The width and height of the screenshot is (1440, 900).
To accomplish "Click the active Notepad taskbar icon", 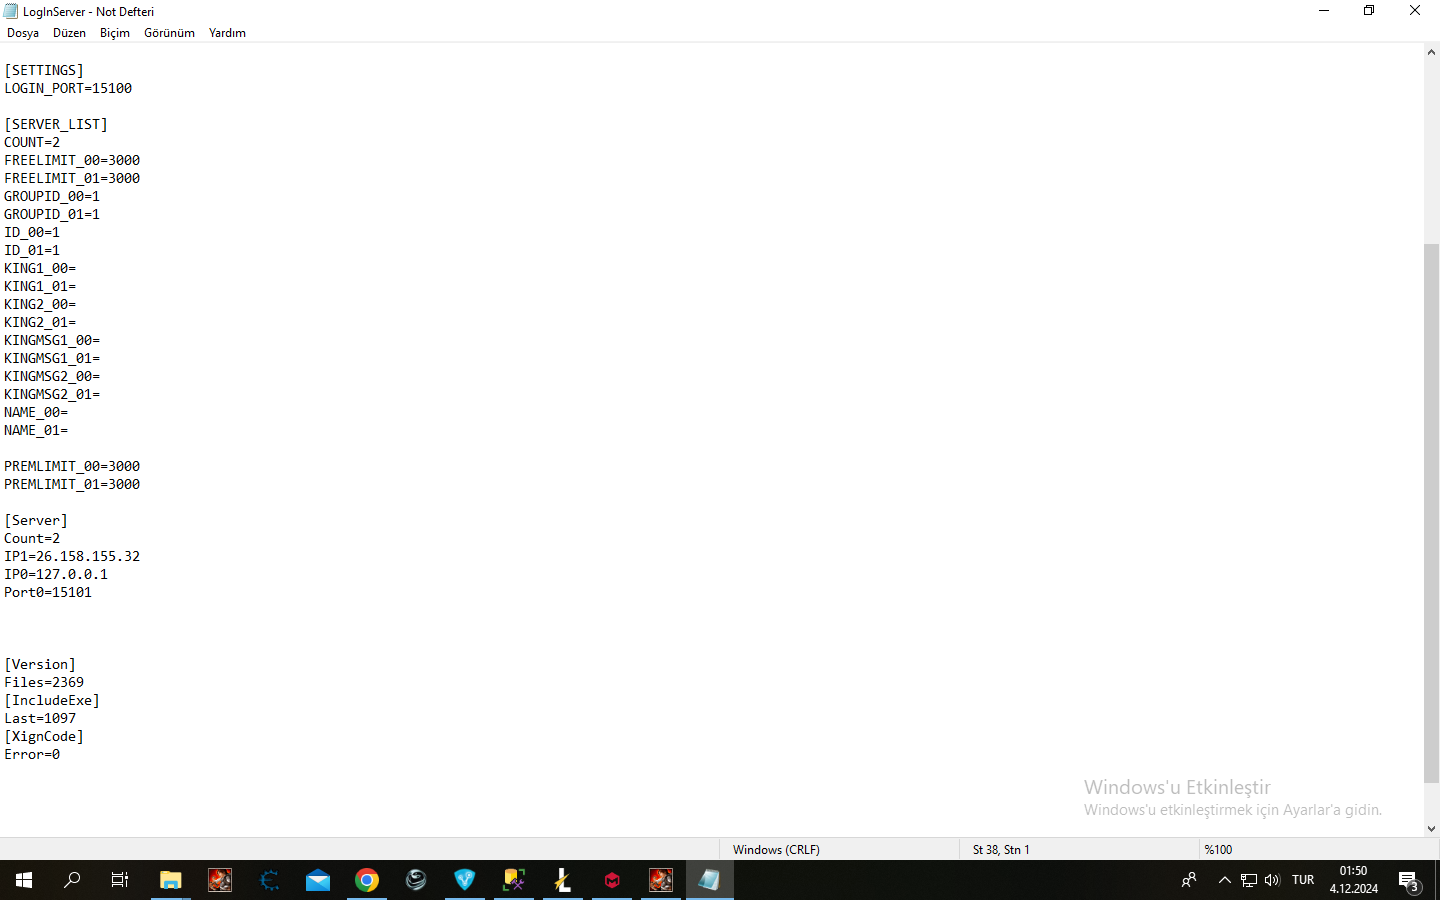I will point(710,880).
